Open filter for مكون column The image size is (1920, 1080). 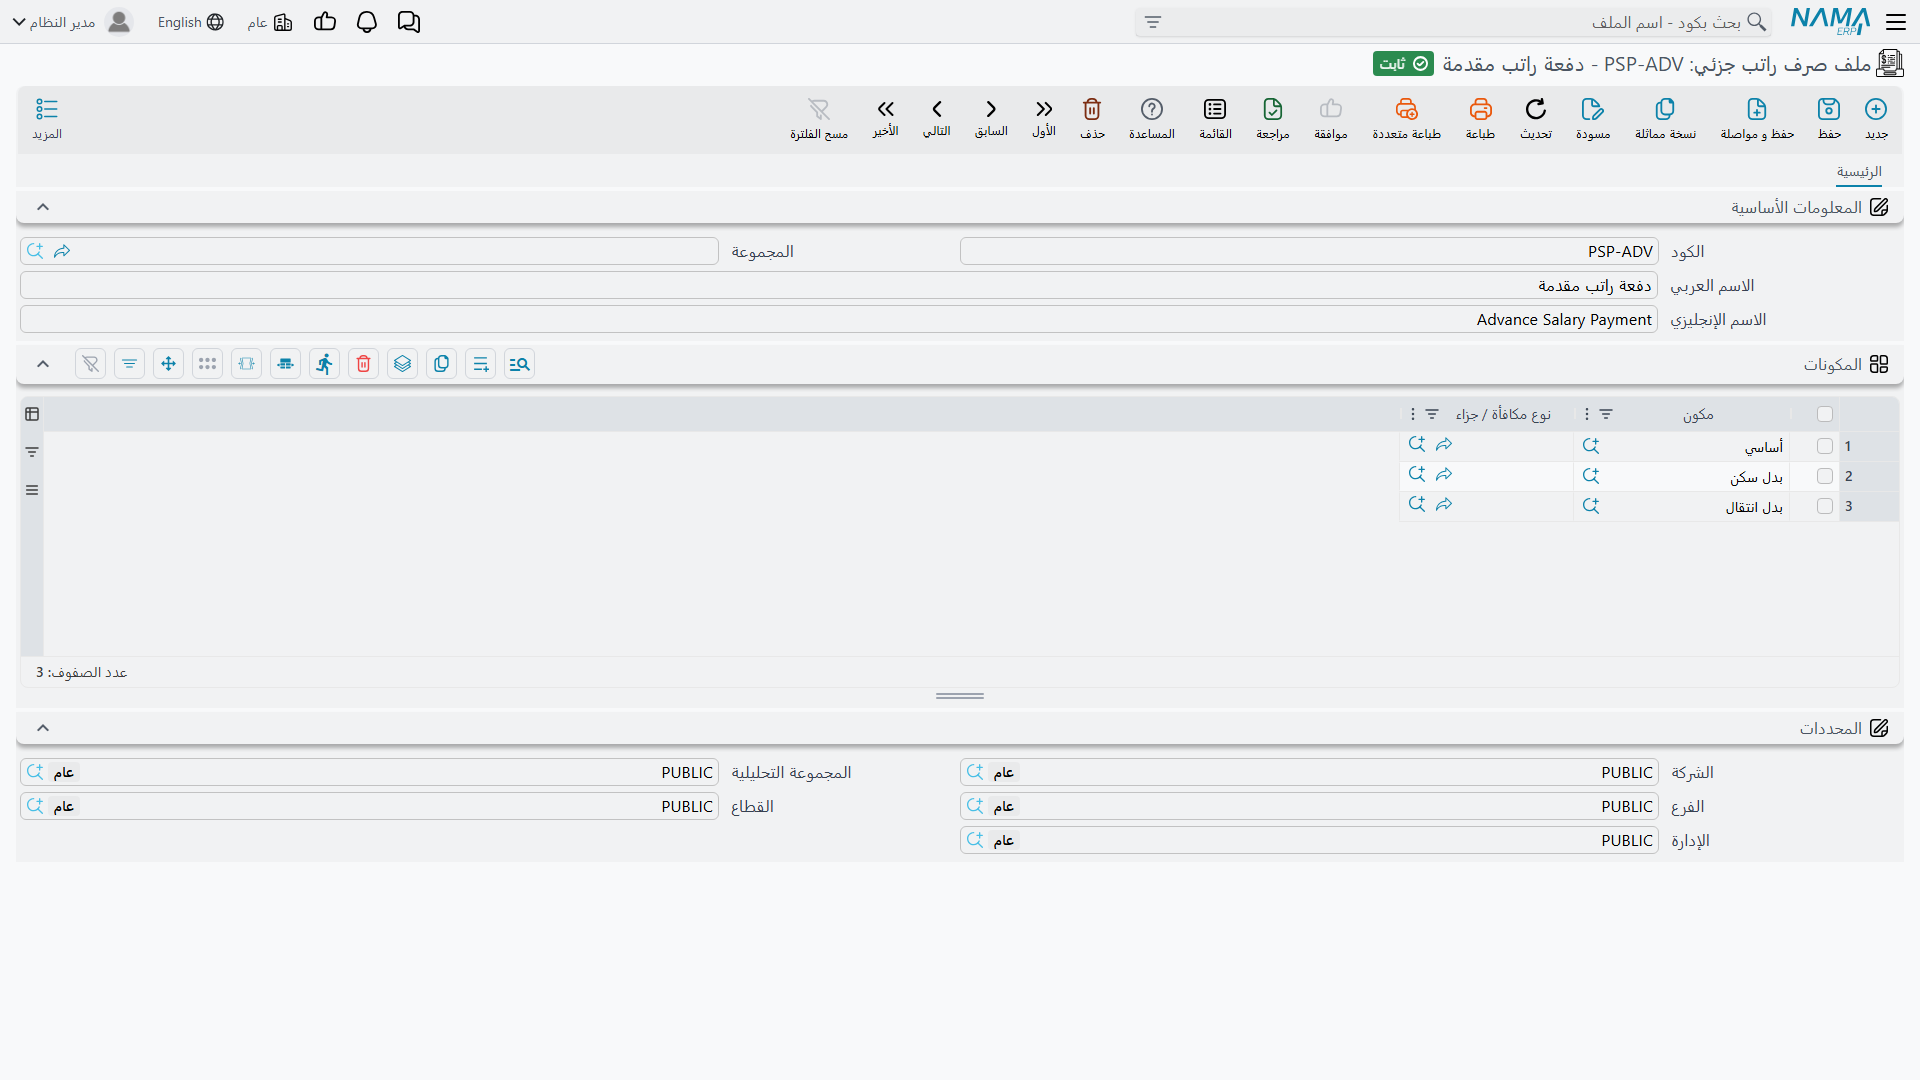pyautogui.click(x=1606, y=414)
